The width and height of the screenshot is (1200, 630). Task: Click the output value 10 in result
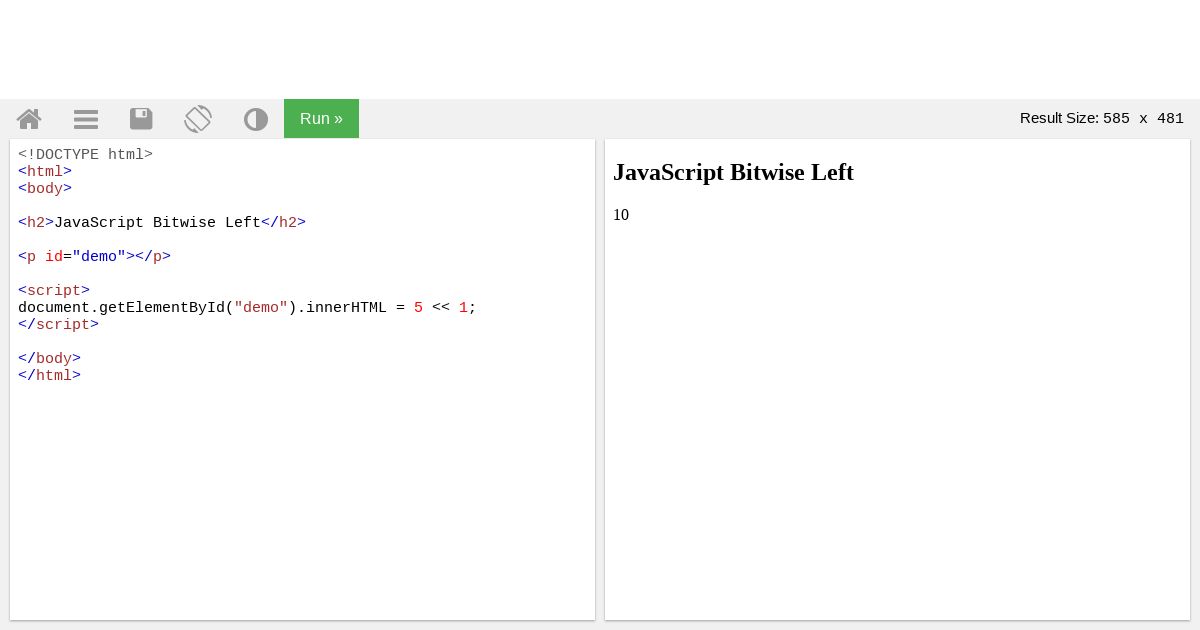[x=621, y=215]
